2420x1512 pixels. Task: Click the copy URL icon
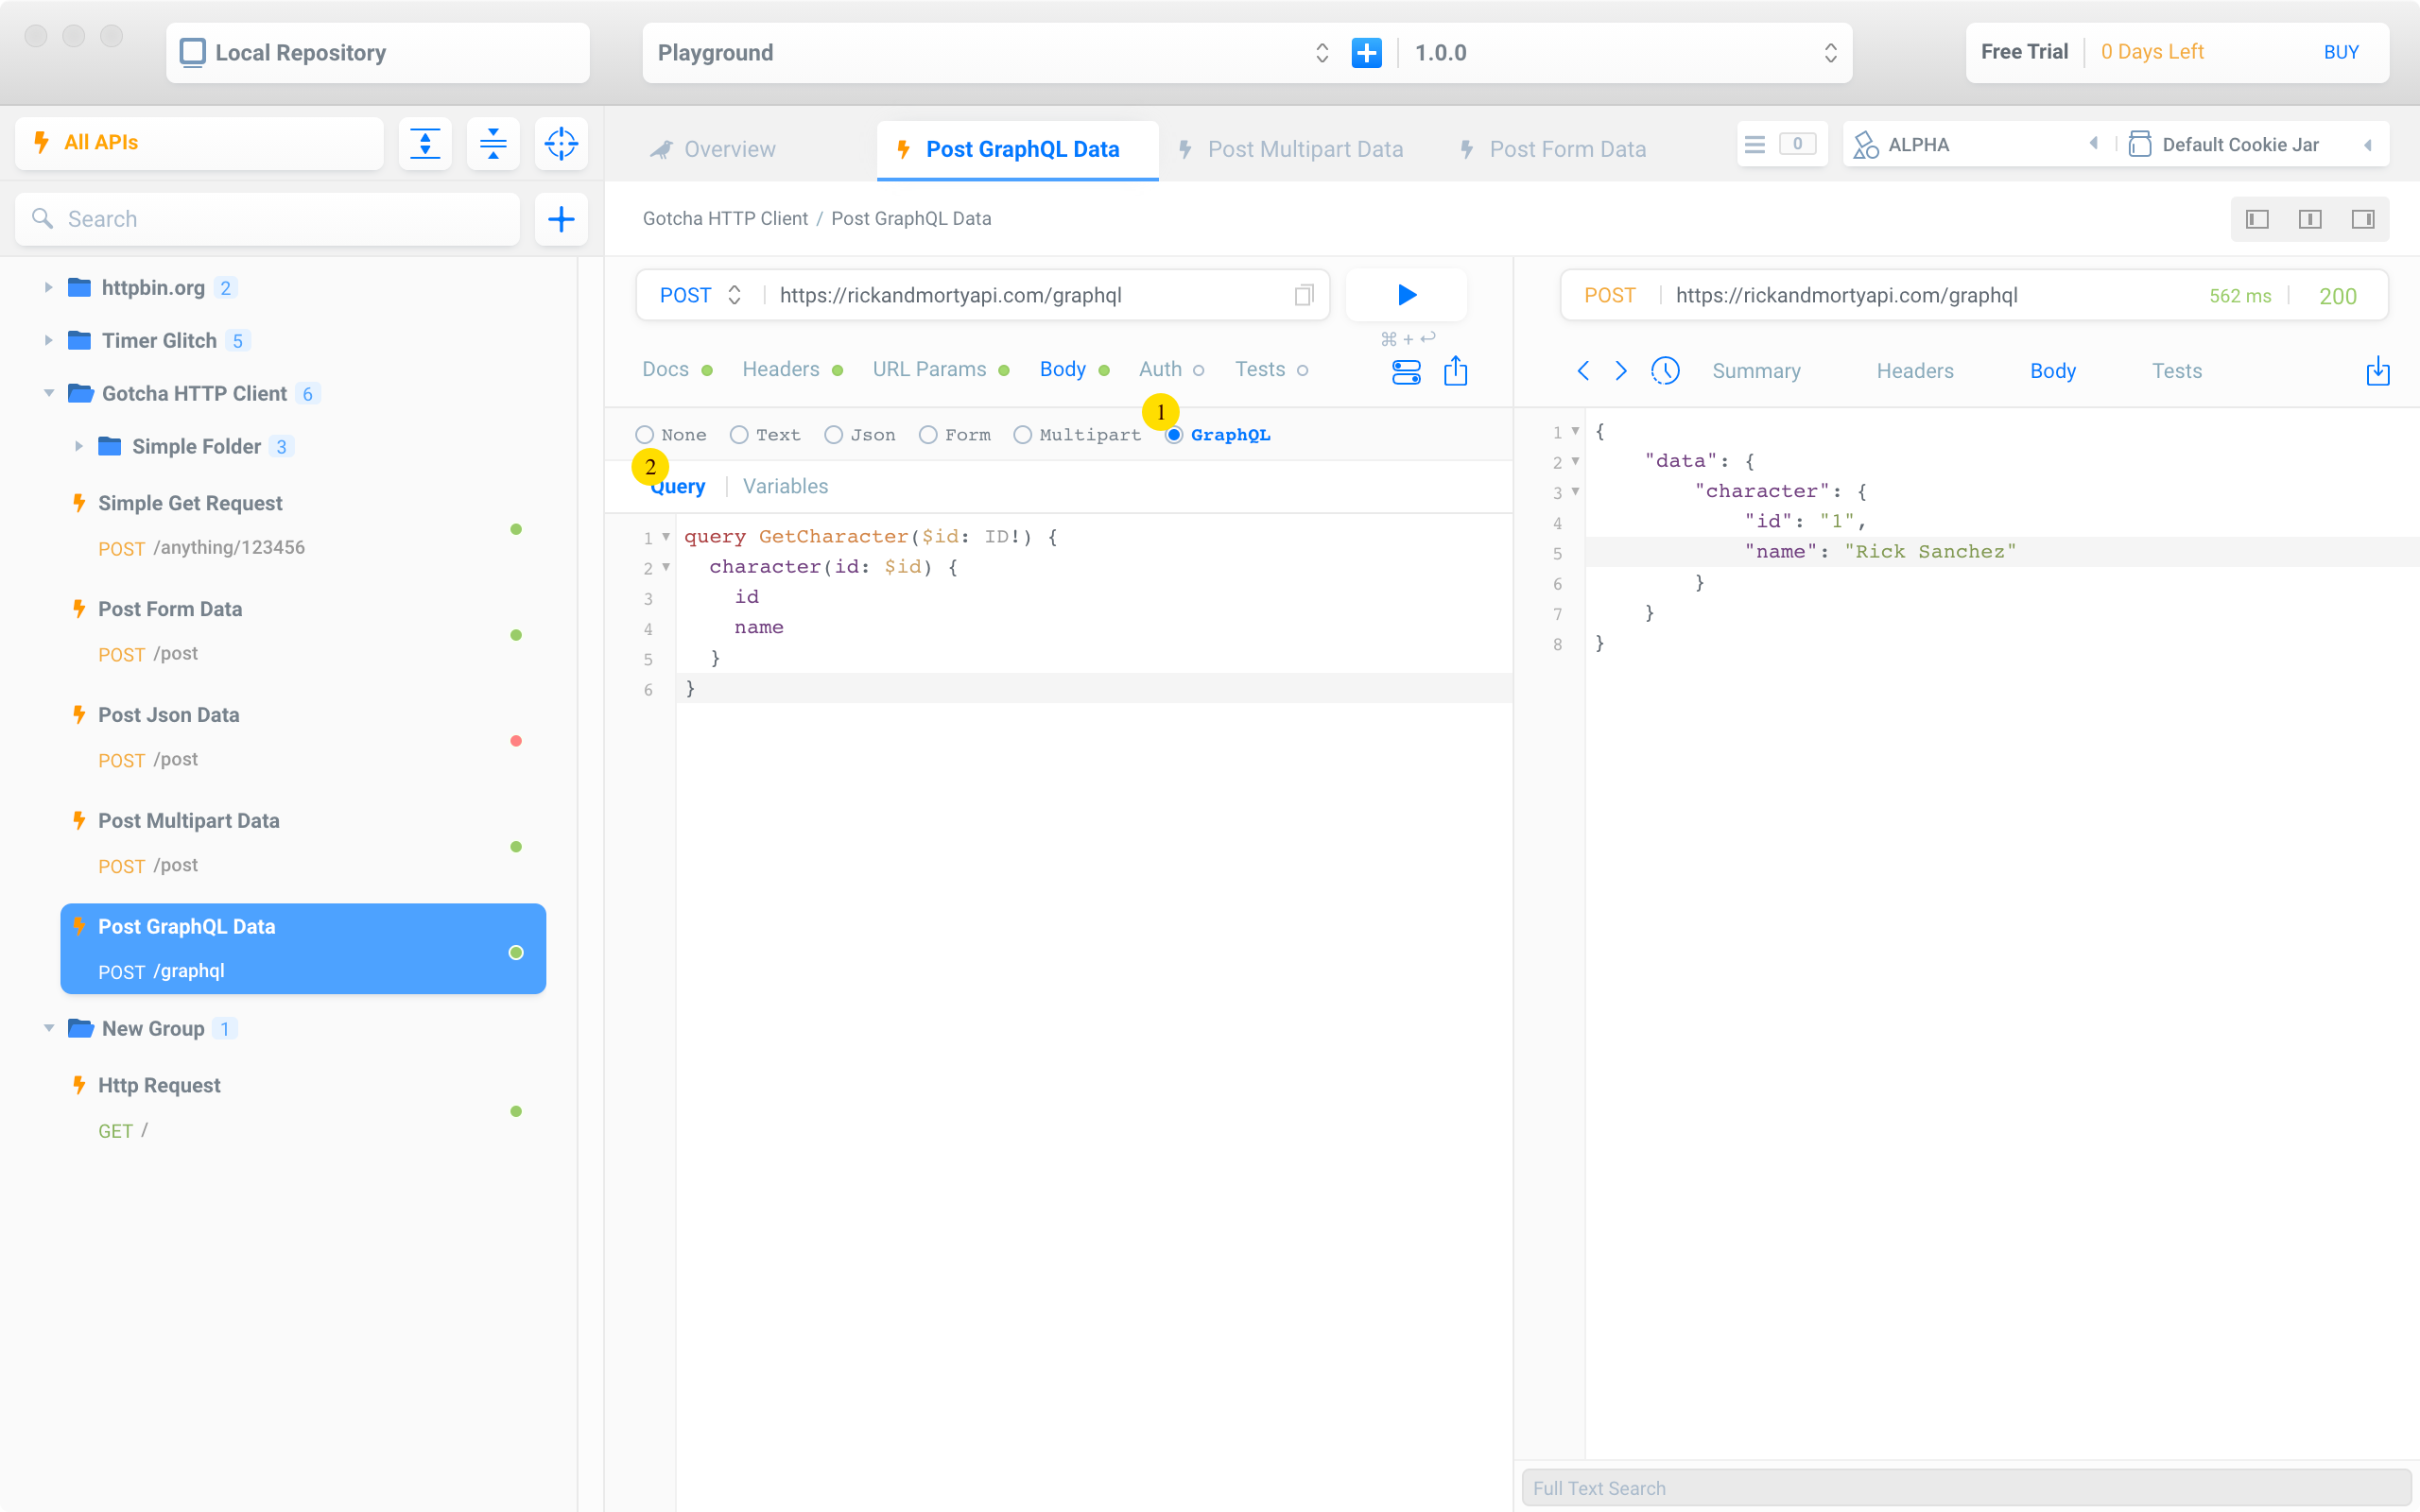[x=1303, y=295]
